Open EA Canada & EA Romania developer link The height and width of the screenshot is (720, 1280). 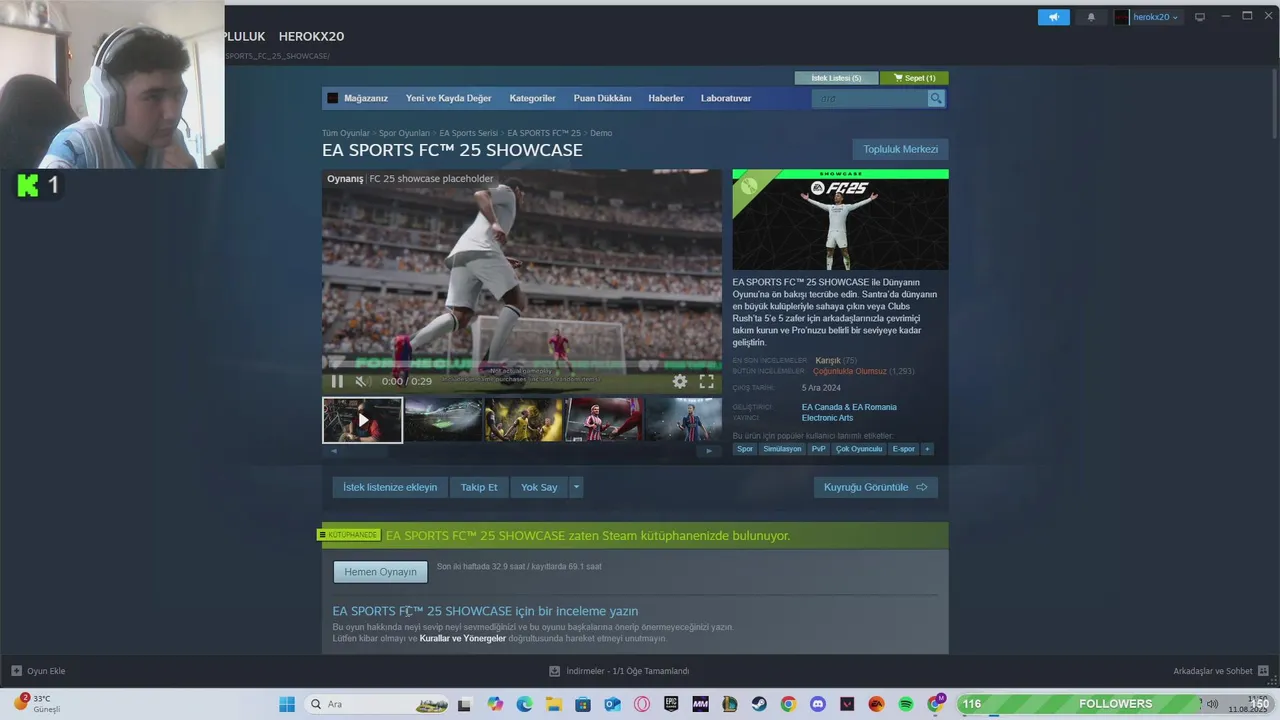[849, 407]
